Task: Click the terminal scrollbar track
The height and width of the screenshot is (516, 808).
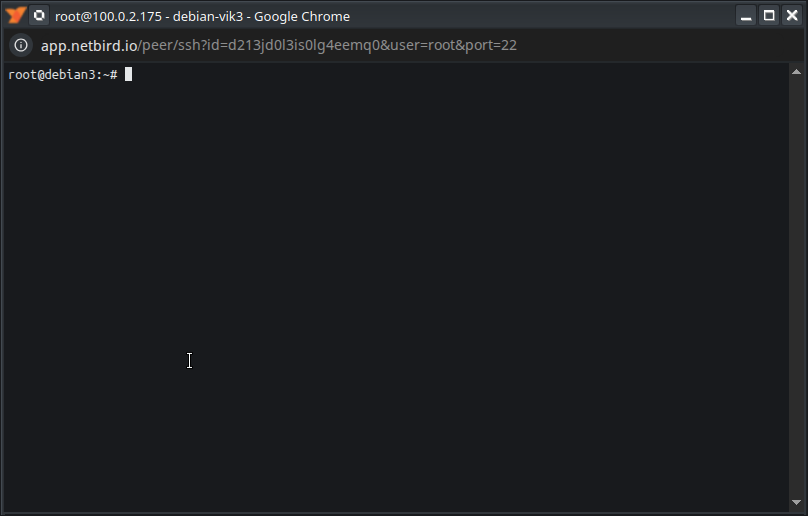Action: click(797, 290)
